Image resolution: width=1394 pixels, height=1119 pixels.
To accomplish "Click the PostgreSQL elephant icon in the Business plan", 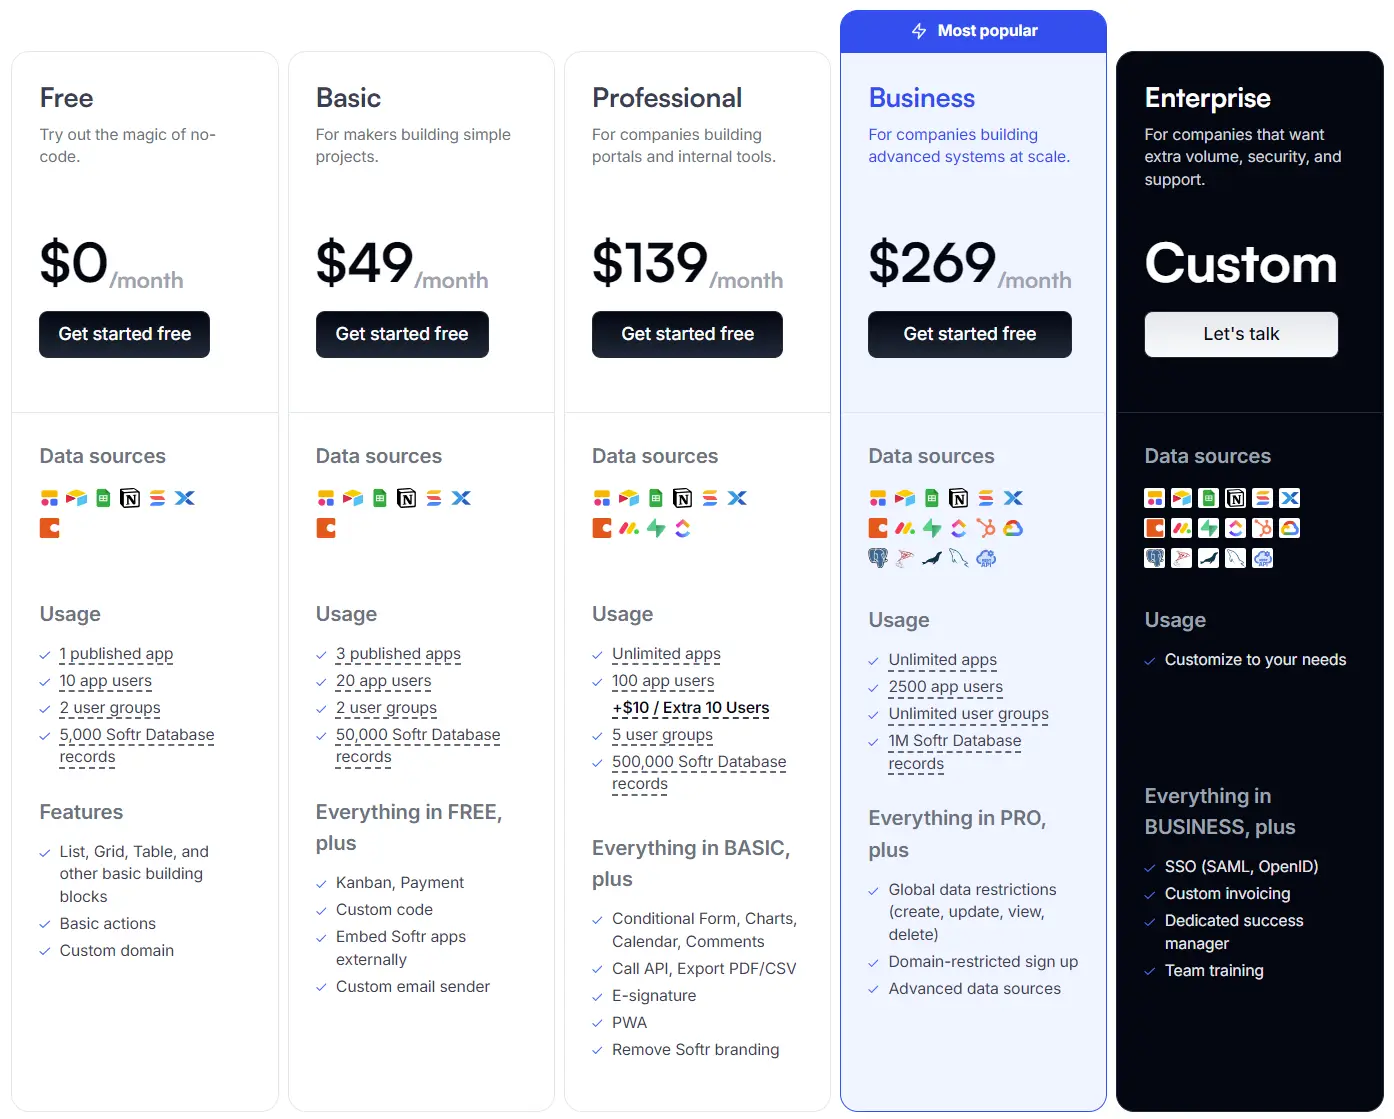I will [878, 558].
